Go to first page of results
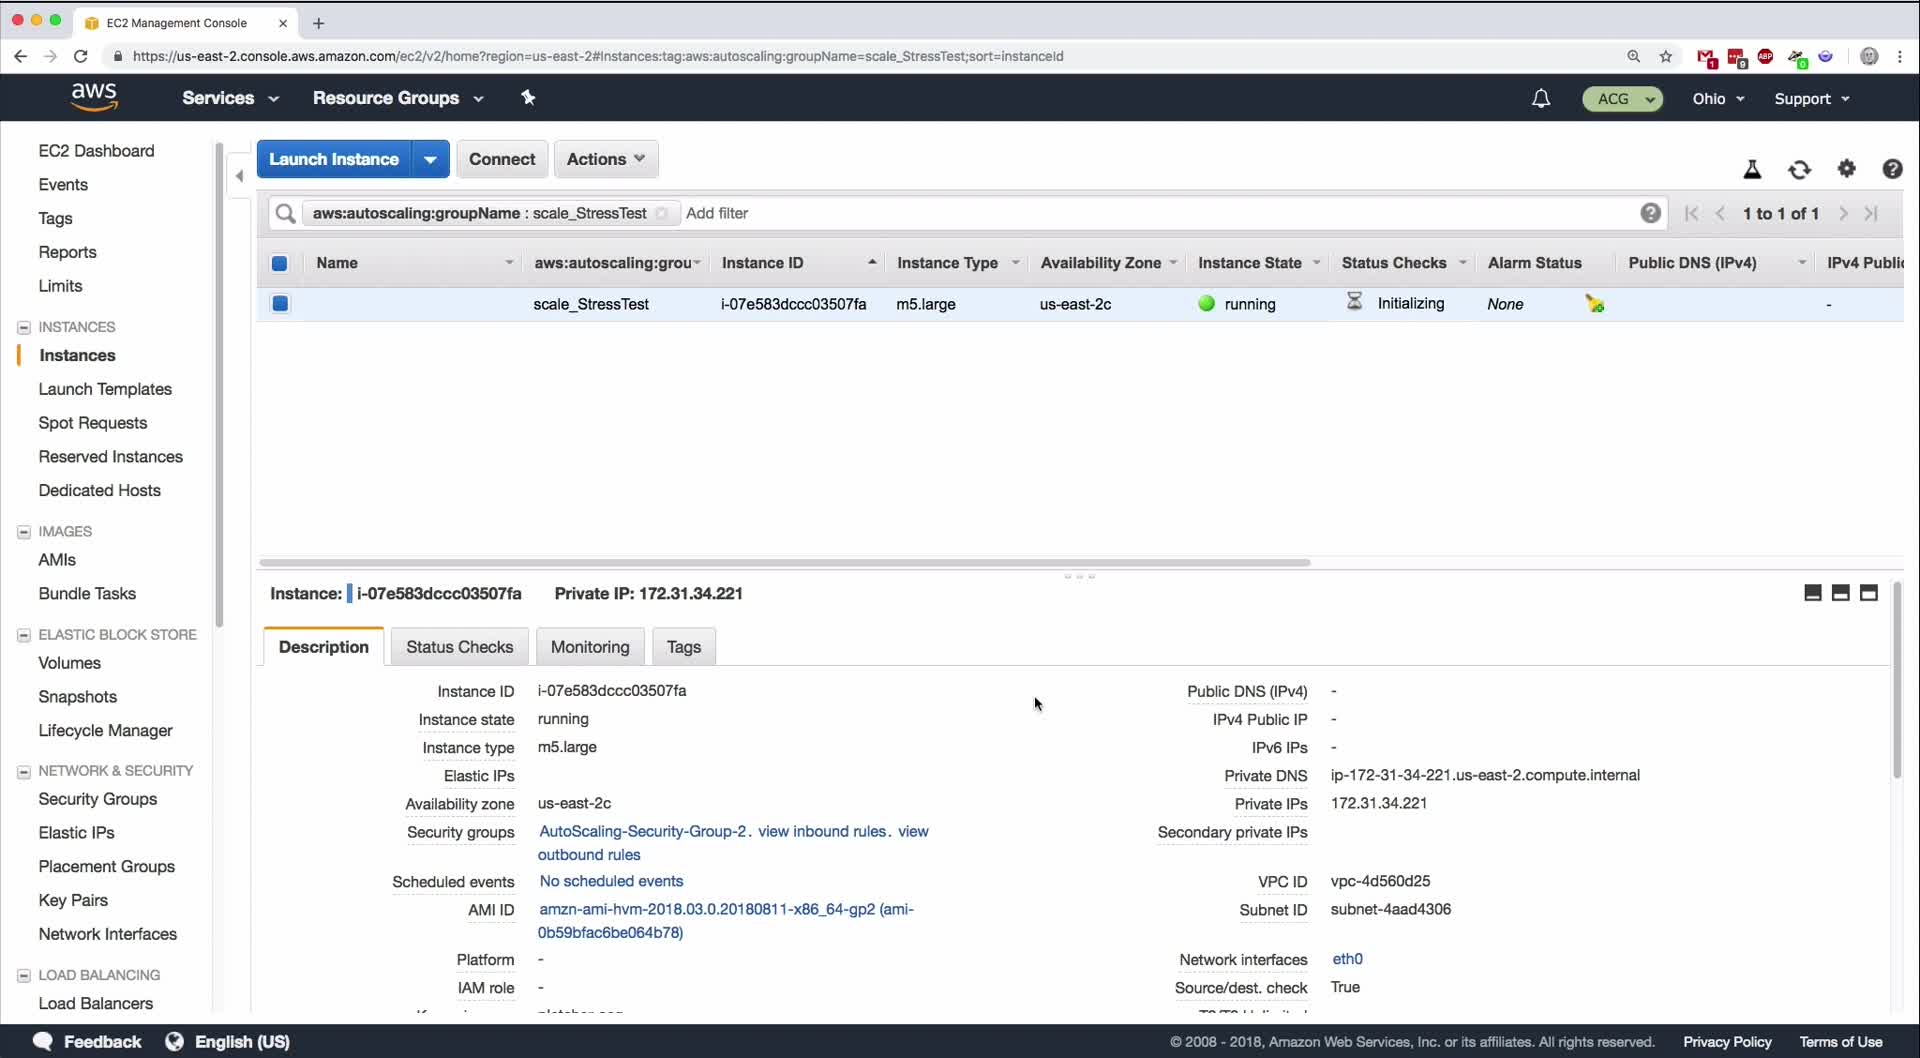 (1691, 213)
